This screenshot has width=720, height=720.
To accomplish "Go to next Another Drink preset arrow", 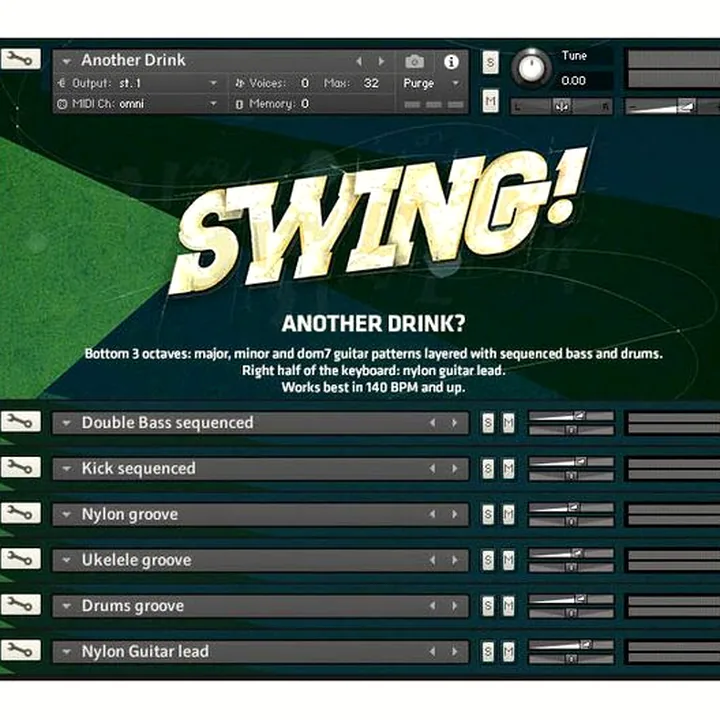I will click(x=381, y=61).
